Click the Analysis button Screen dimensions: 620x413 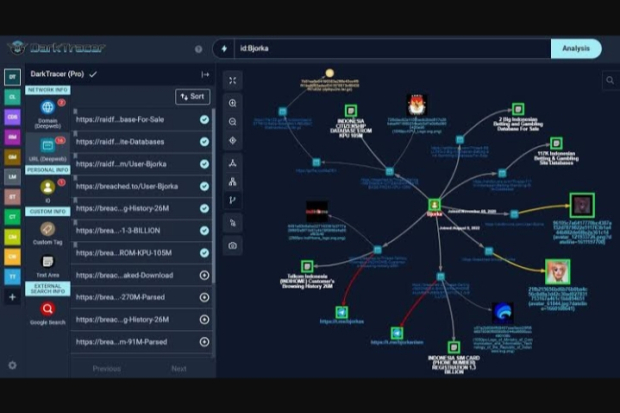[x=575, y=48]
